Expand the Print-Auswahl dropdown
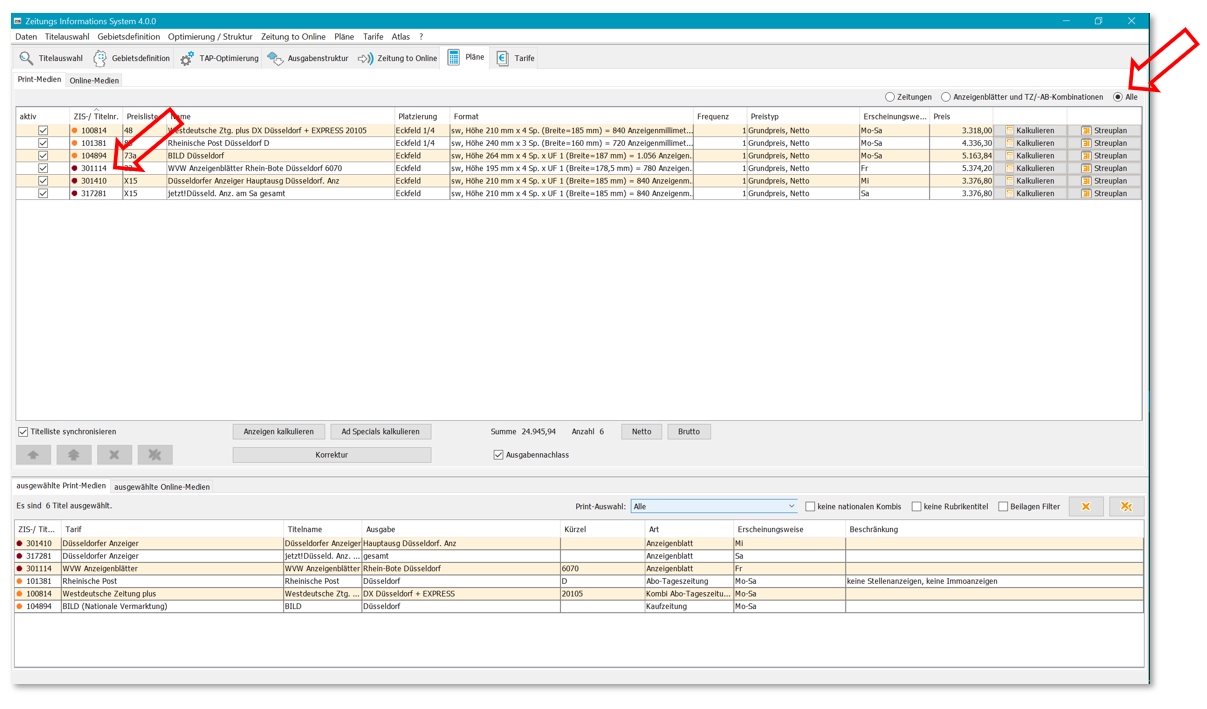 click(791, 507)
